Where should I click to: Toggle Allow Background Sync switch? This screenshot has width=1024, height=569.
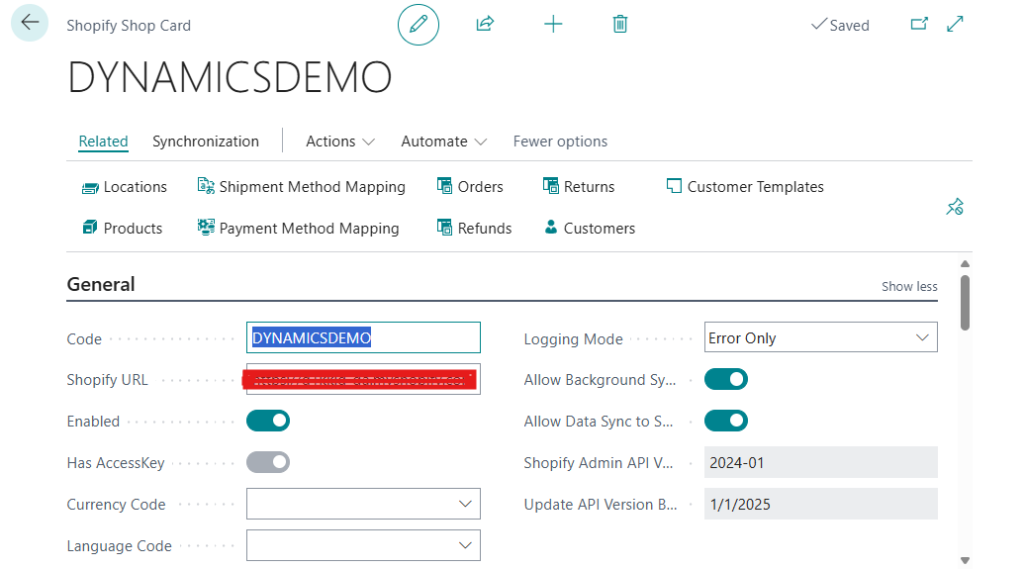(726, 380)
